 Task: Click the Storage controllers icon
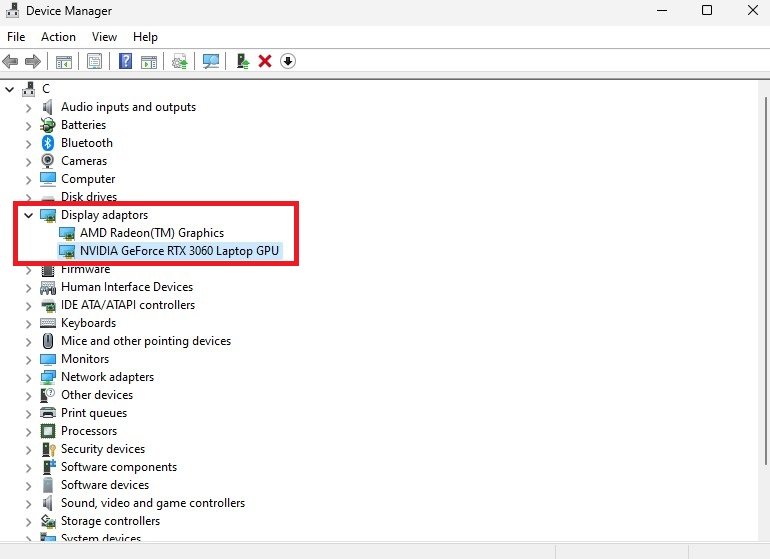[48, 521]
